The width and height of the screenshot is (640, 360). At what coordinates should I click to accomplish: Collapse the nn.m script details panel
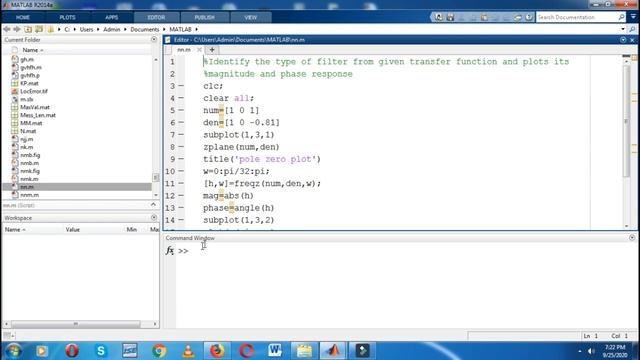click(153, 205)
